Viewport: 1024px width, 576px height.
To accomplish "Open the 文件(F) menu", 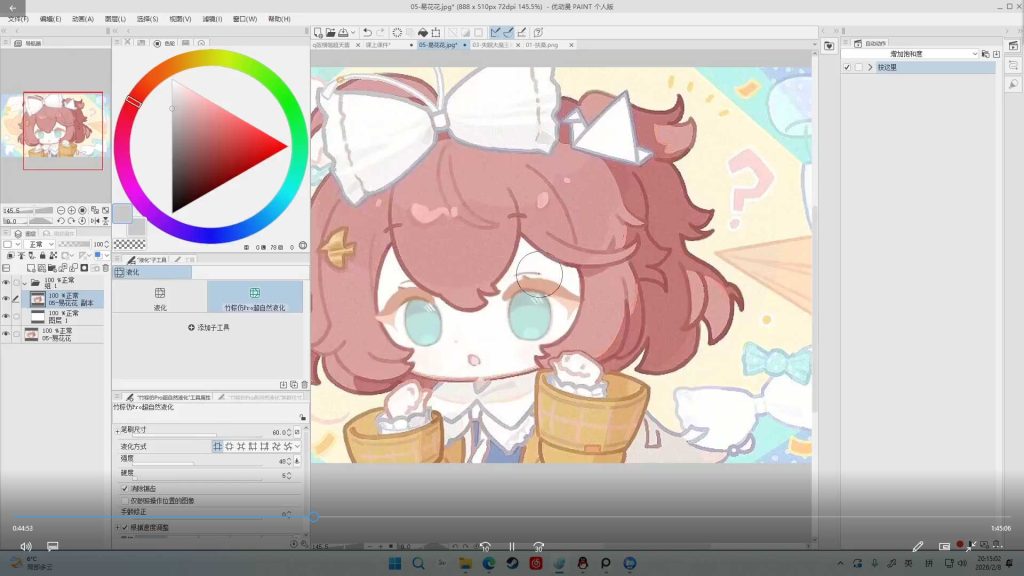I will (x=18, y=19).
